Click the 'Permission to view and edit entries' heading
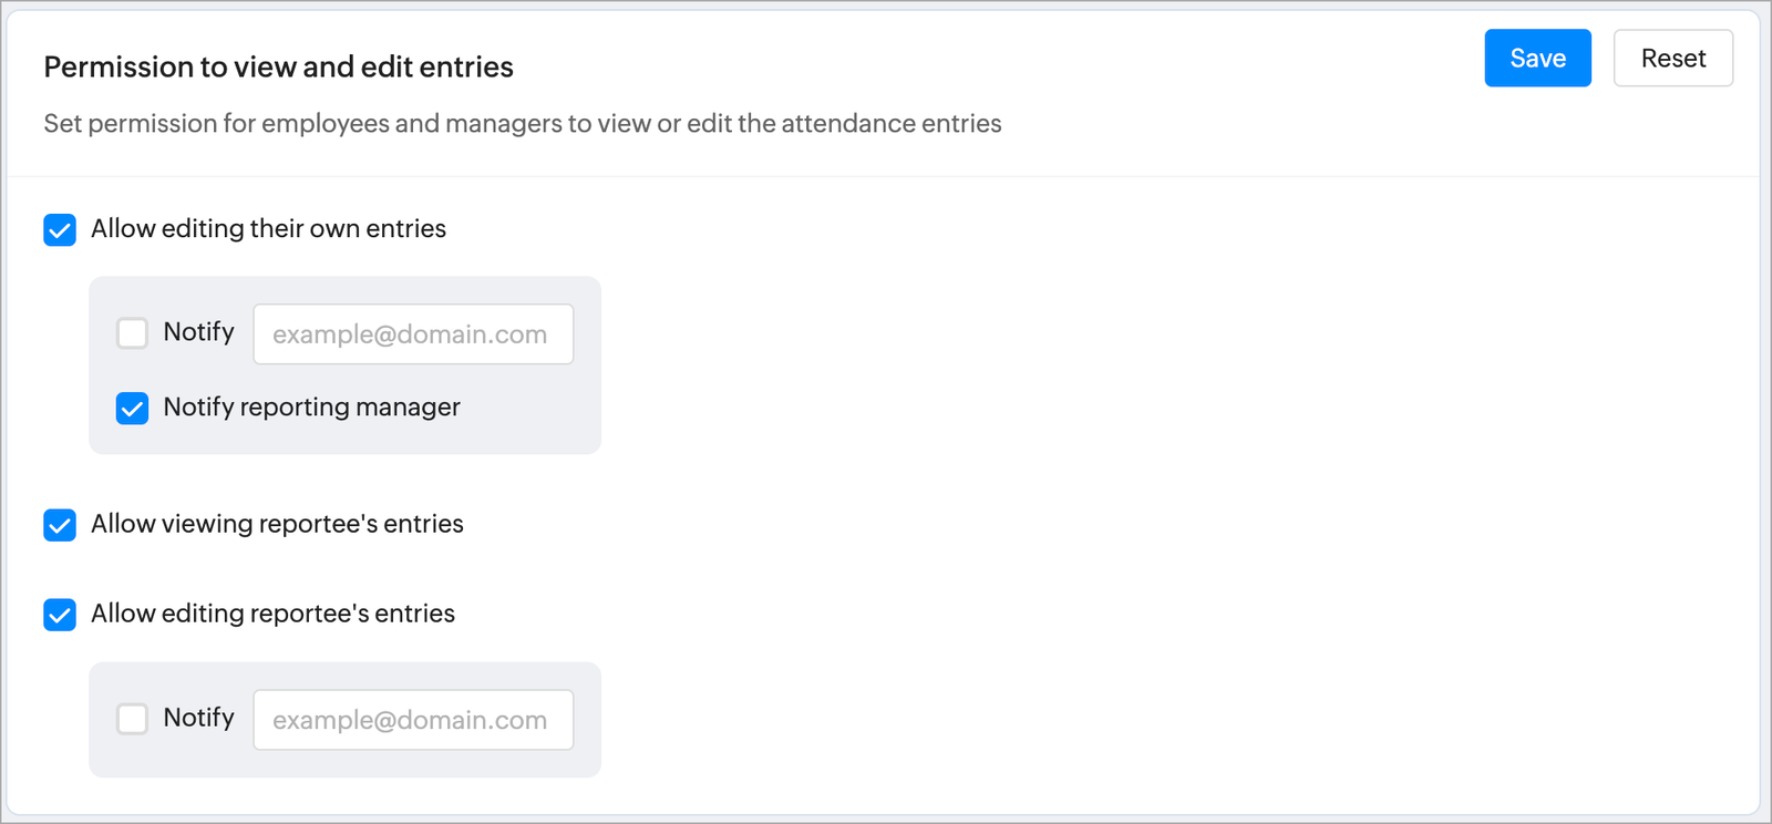The height and width of the screenshot is (824, 1772). [x=278, y=67]
